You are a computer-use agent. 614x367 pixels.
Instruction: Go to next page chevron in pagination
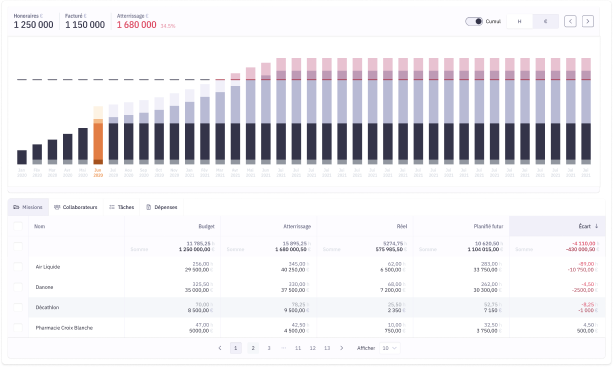pos(341,348)
